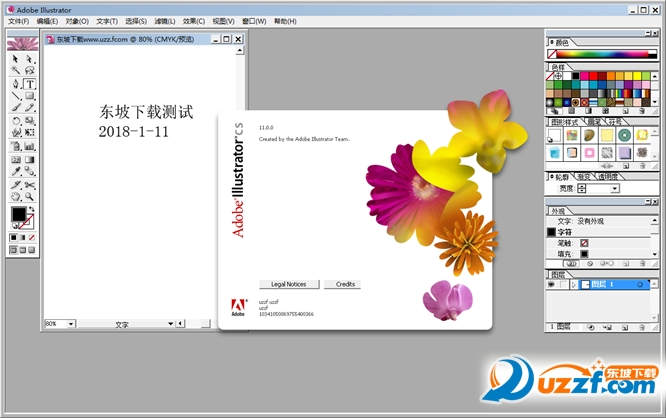
Task: Click the target circle of 图层 1
Action: [x=640, y=284]
